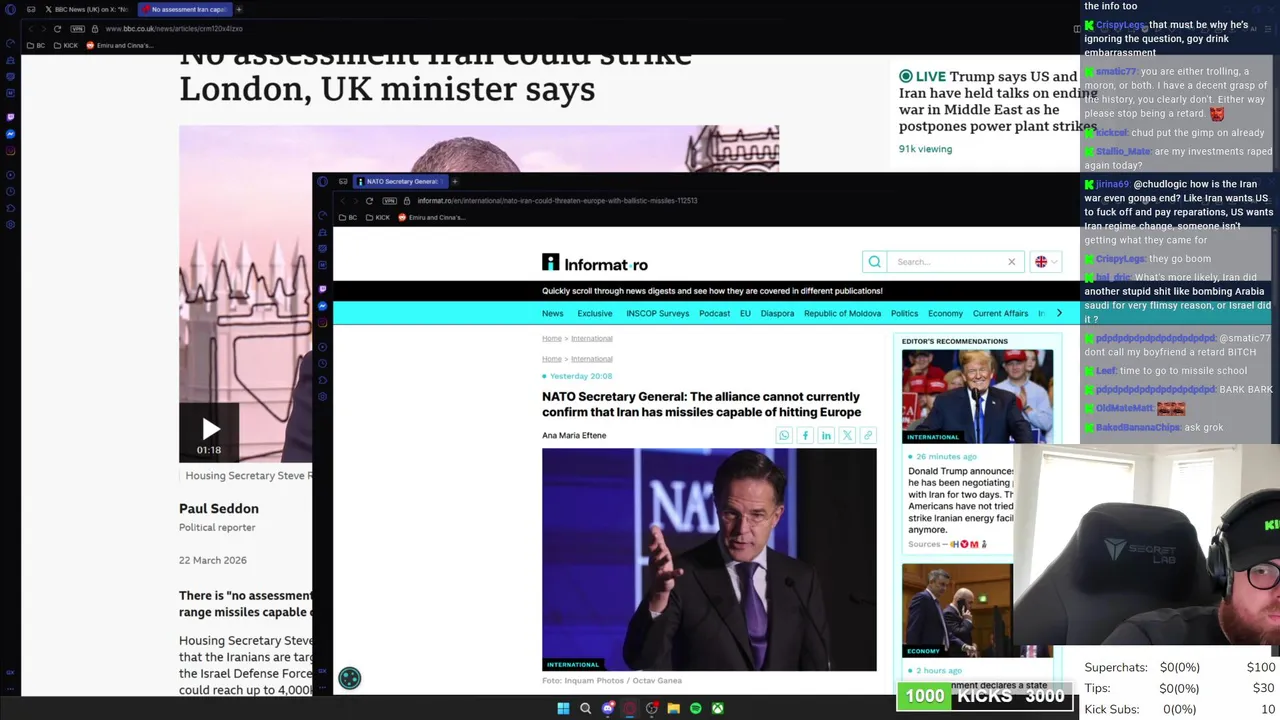This screenshot has height=720, width=1280.
Task: Expand Informat nav with right chevron
Action: (x=1059, y=313)
